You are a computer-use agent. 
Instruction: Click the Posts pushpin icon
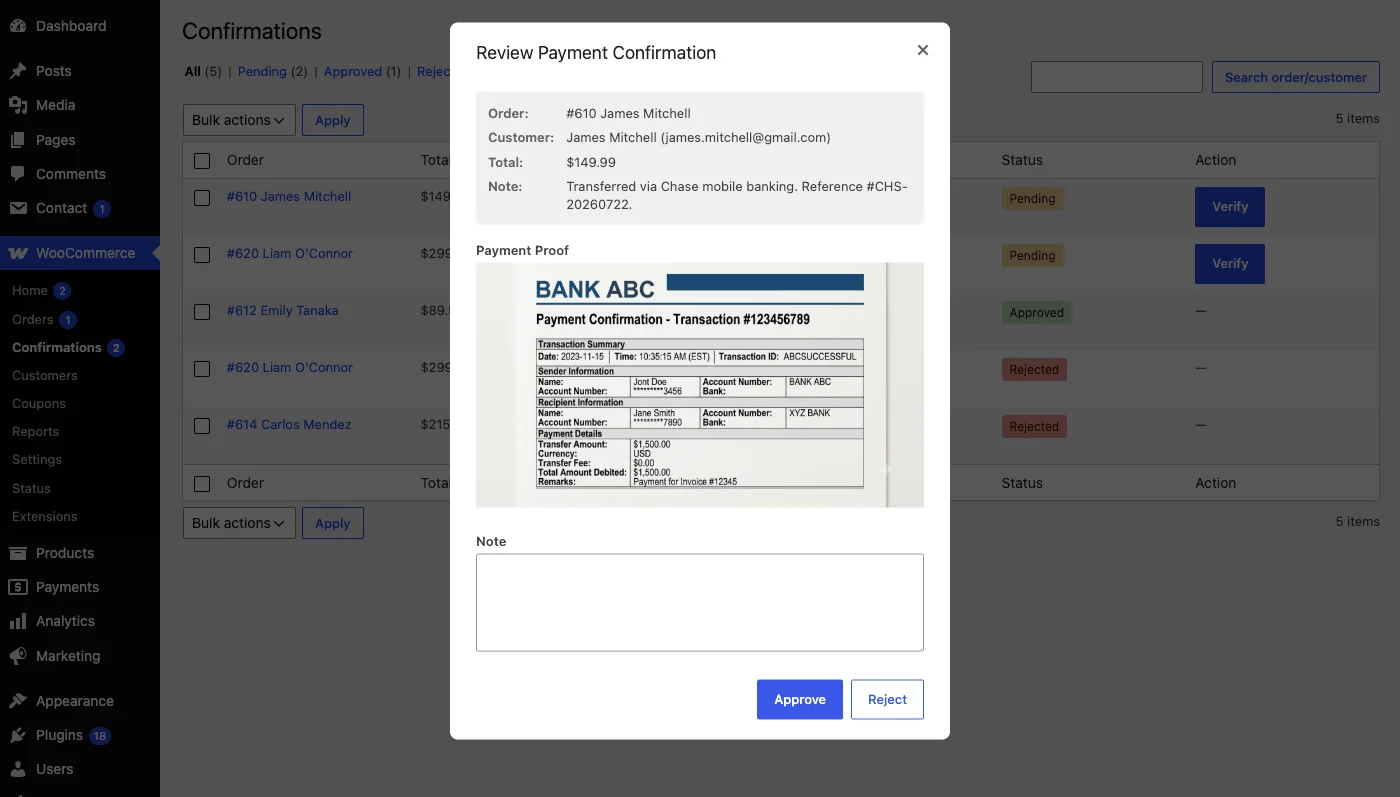click(18, 71)
